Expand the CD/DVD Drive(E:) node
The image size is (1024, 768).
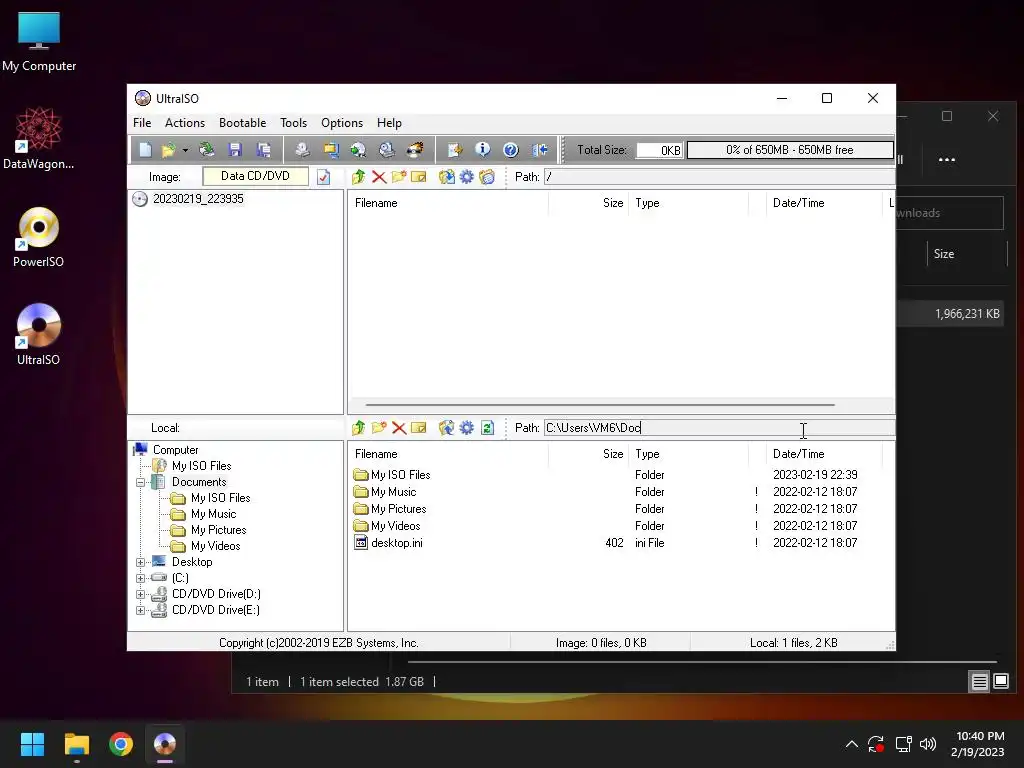click(140, 611)
